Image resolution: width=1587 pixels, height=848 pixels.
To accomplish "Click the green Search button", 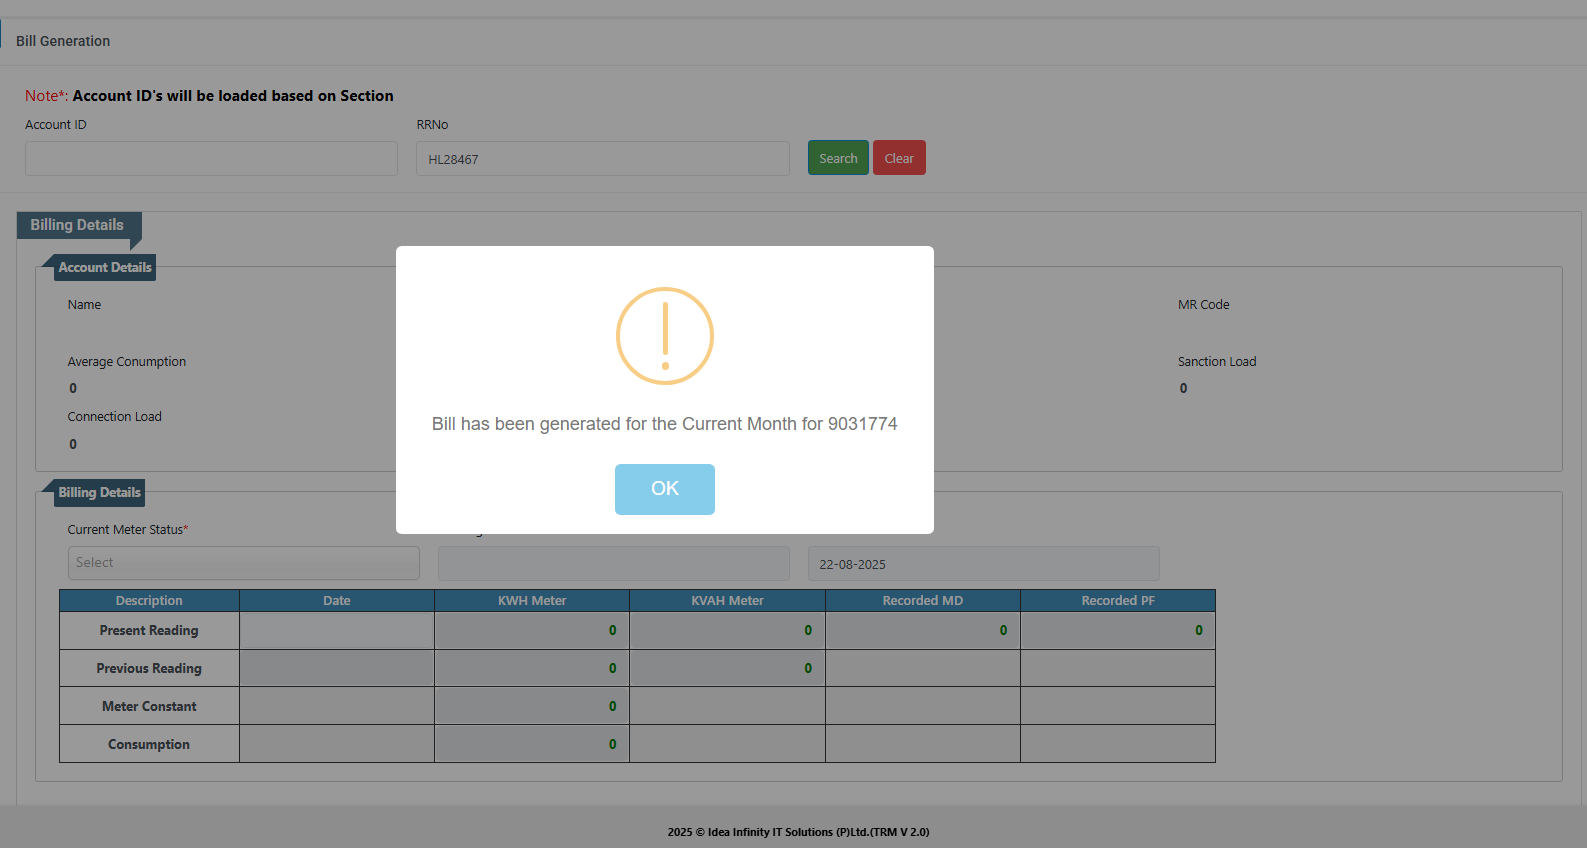I will coord(838,158).
